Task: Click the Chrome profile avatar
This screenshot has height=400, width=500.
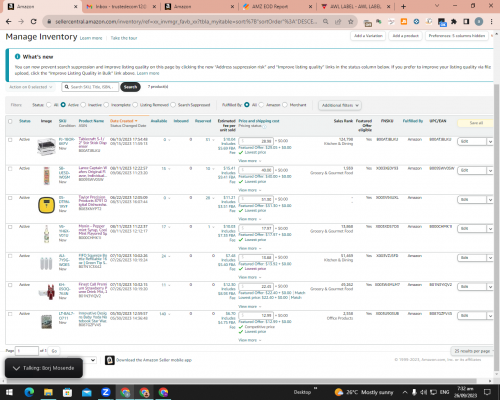Action: click(x=479, y=22)
